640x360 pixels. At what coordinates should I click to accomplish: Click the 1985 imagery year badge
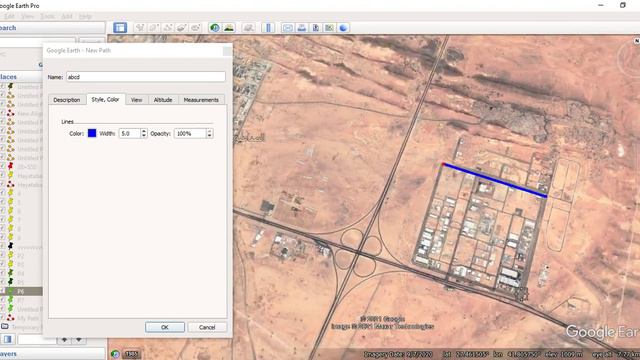[131, 354]
